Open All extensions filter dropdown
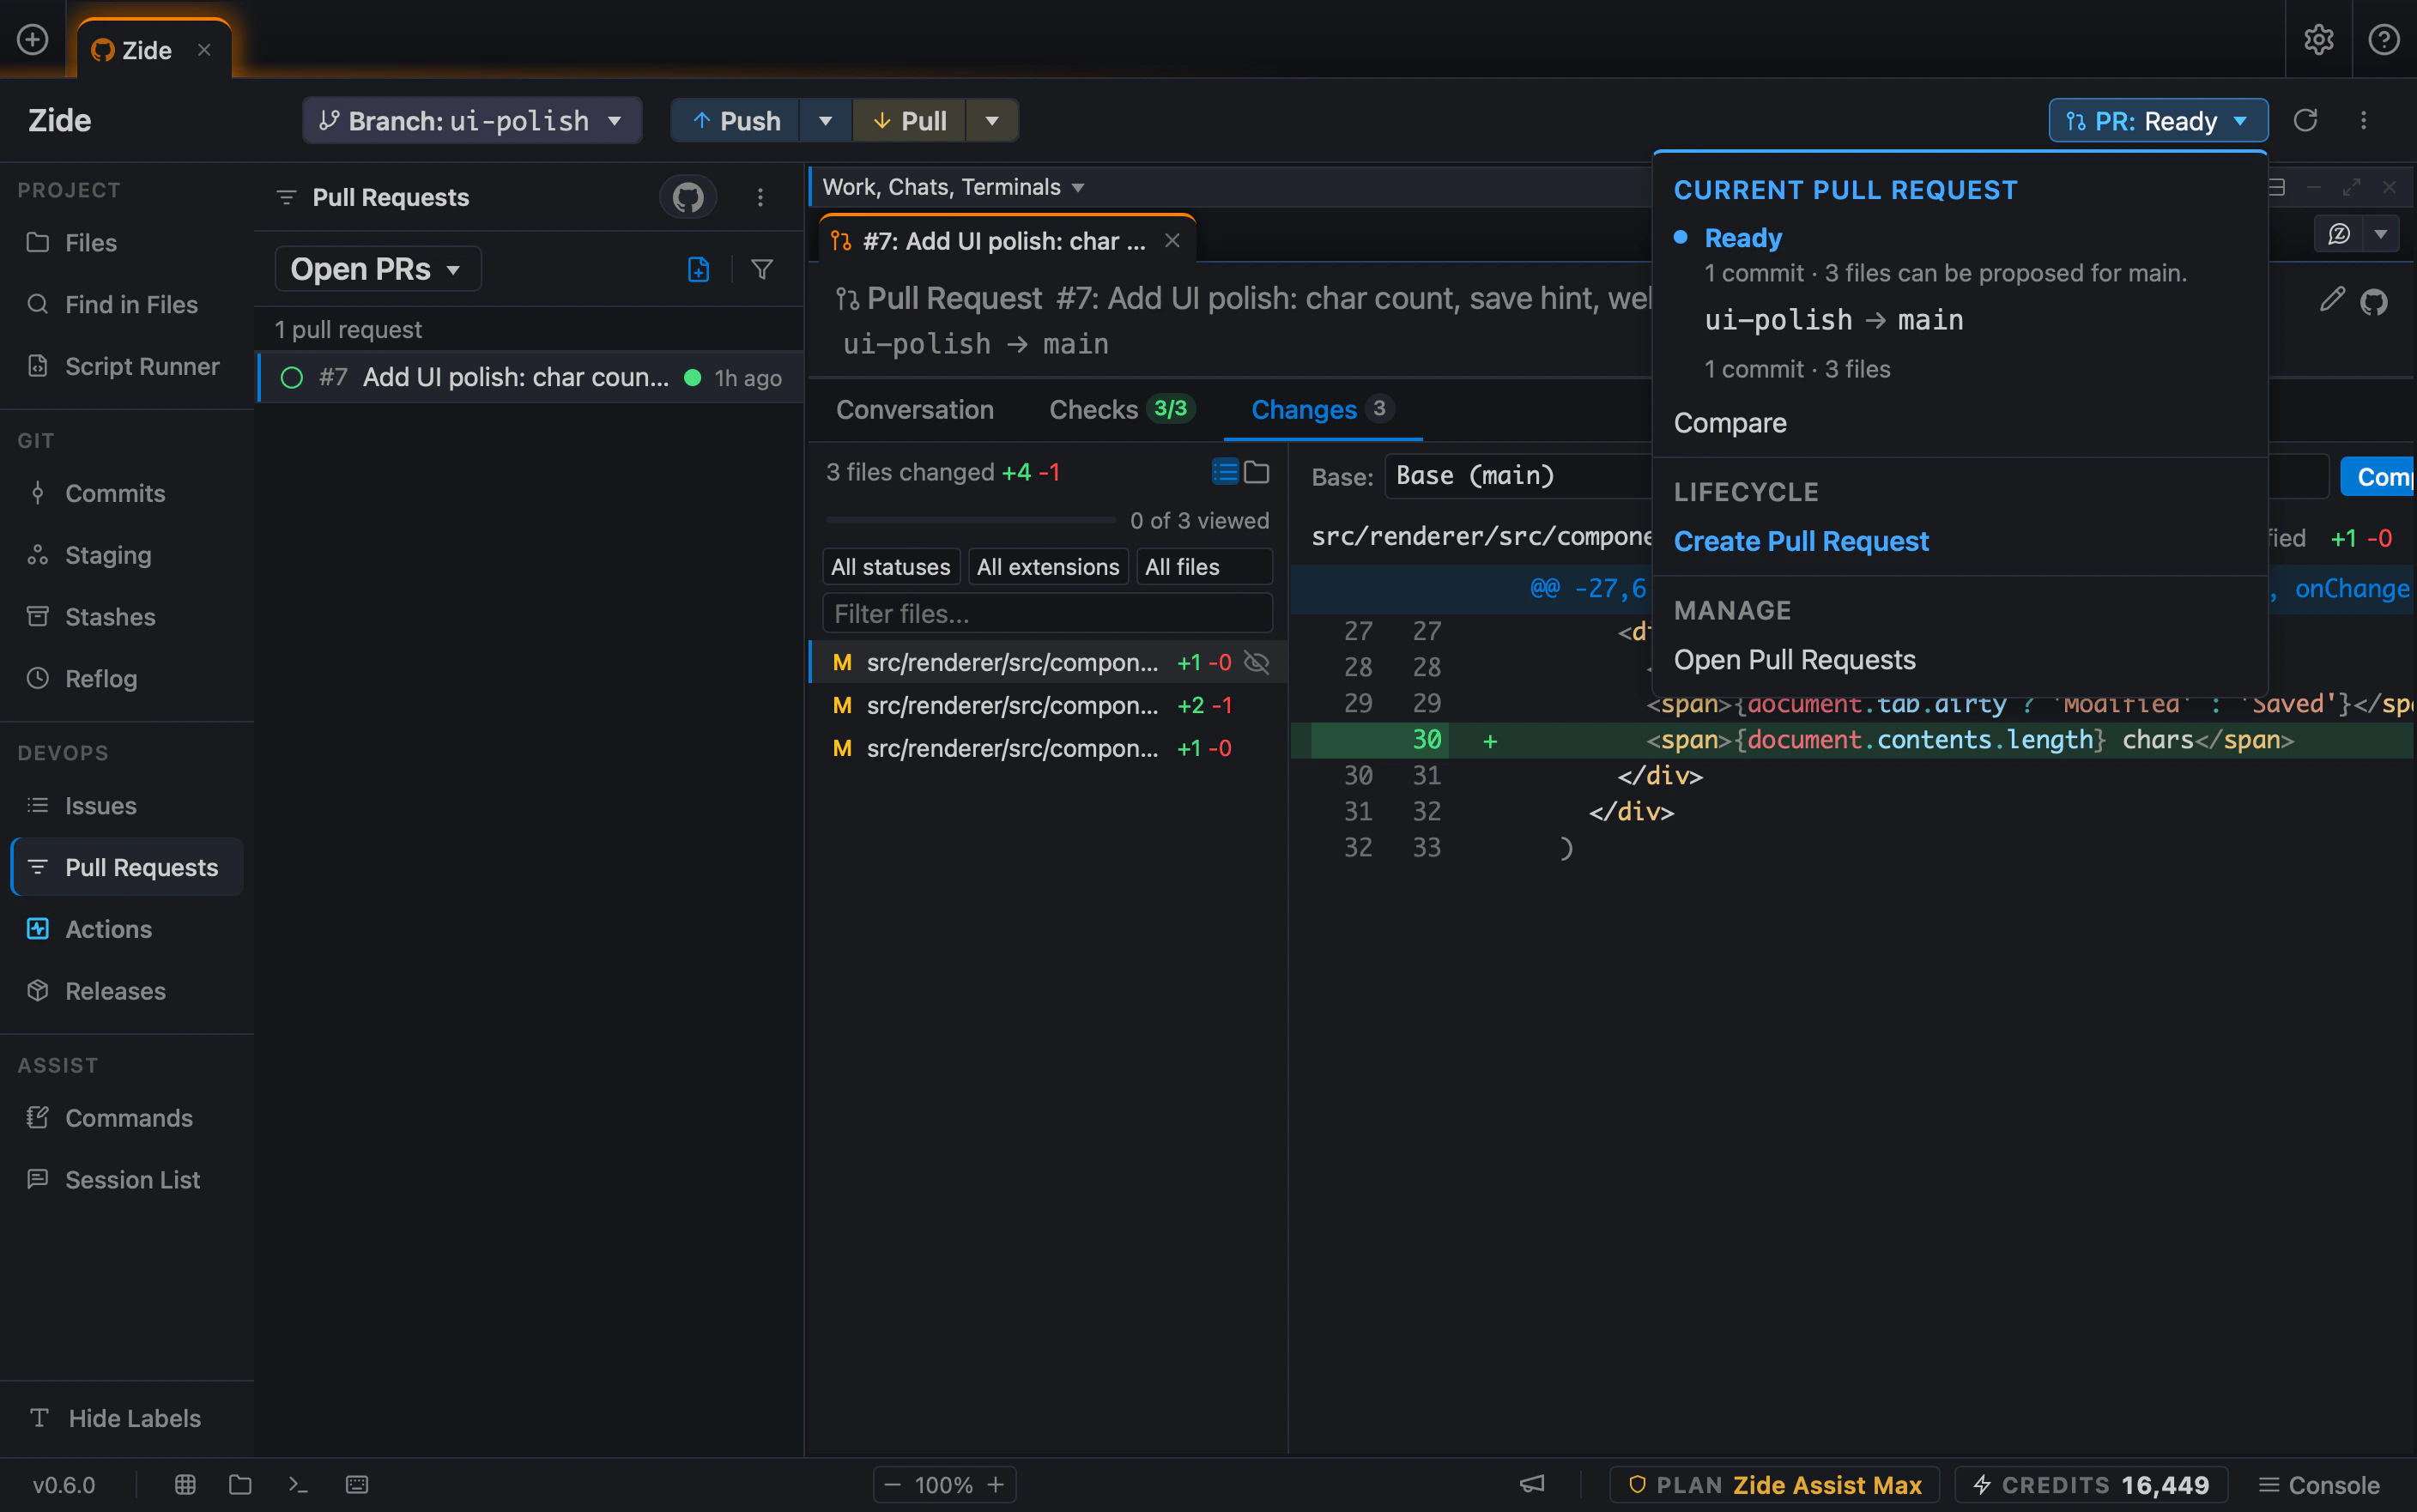 click(x=1048, y=567)
